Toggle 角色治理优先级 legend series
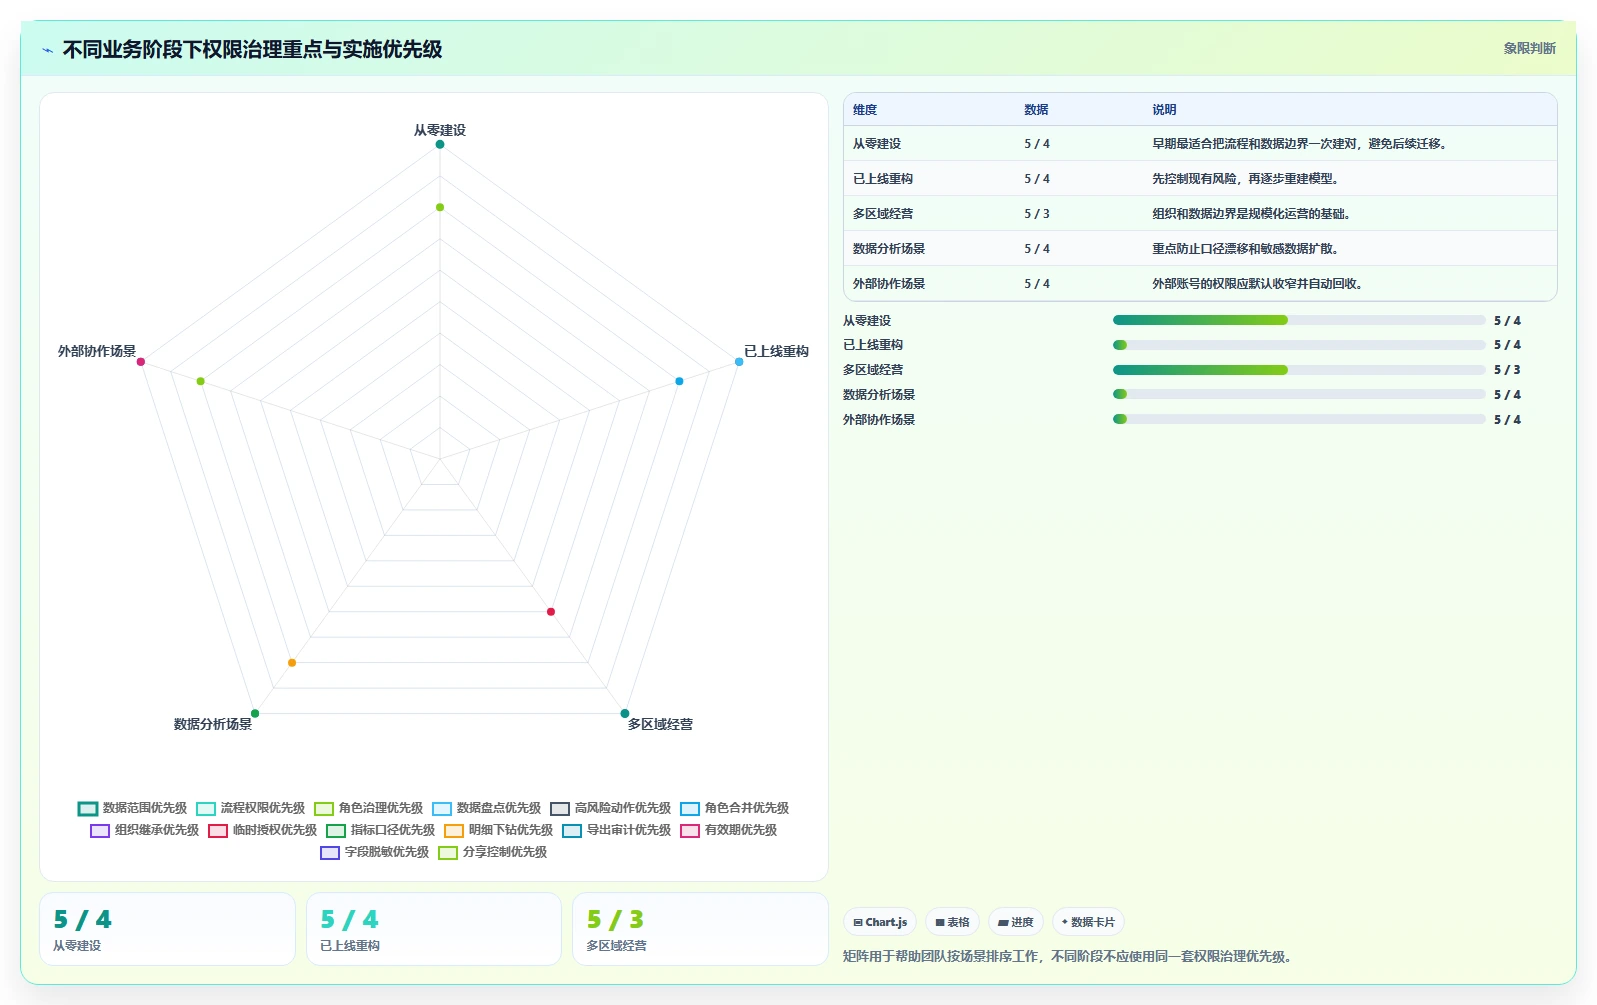The height and width of the screenshot is (1005, 1597). 368,808
